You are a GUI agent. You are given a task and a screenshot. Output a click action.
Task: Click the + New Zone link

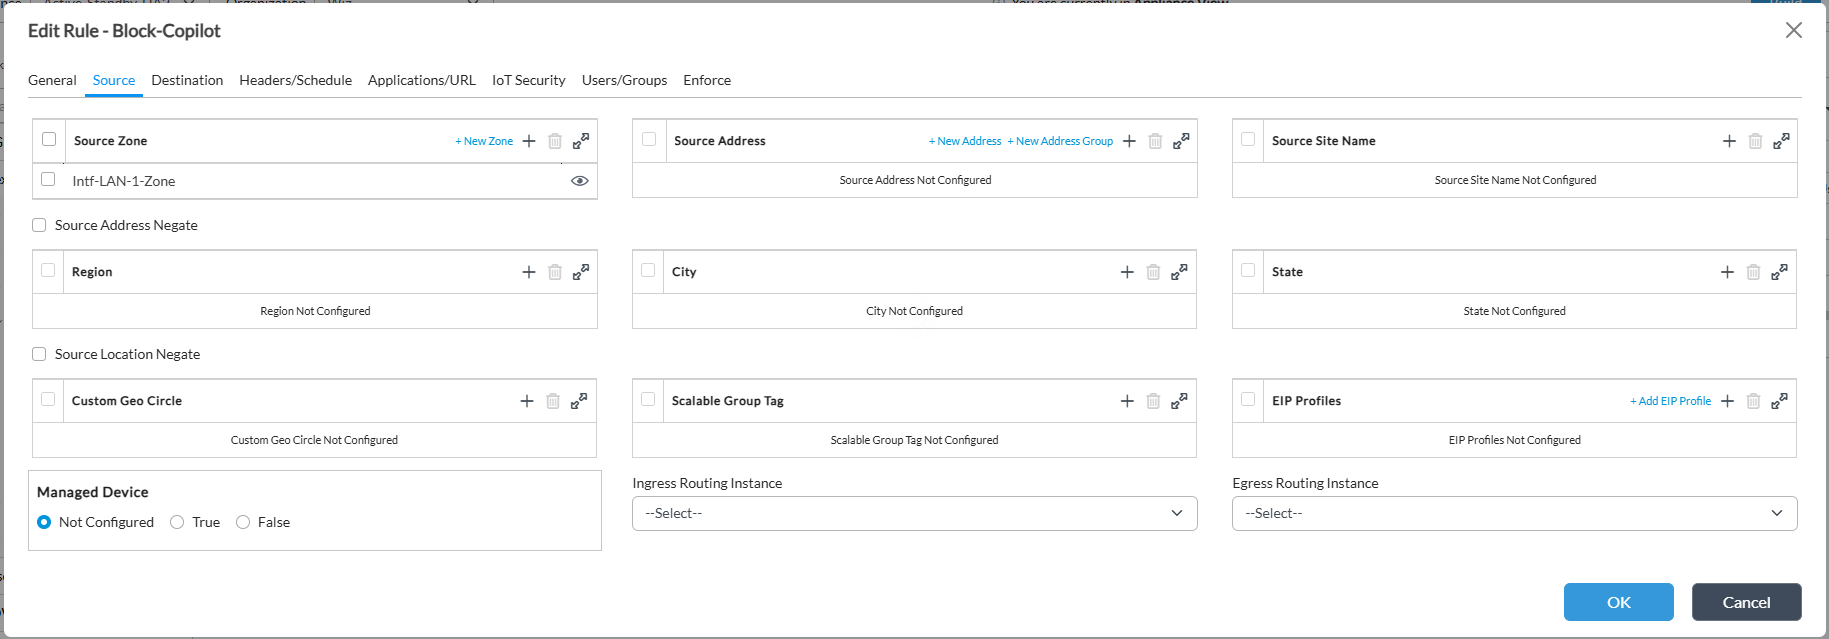tap(484, 141)
